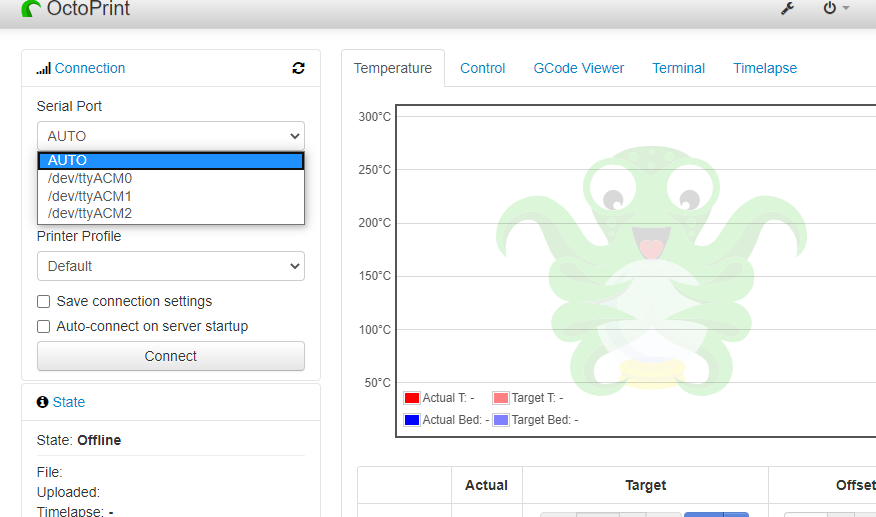Open the Printer Profile dropdown

pos(171,266)
